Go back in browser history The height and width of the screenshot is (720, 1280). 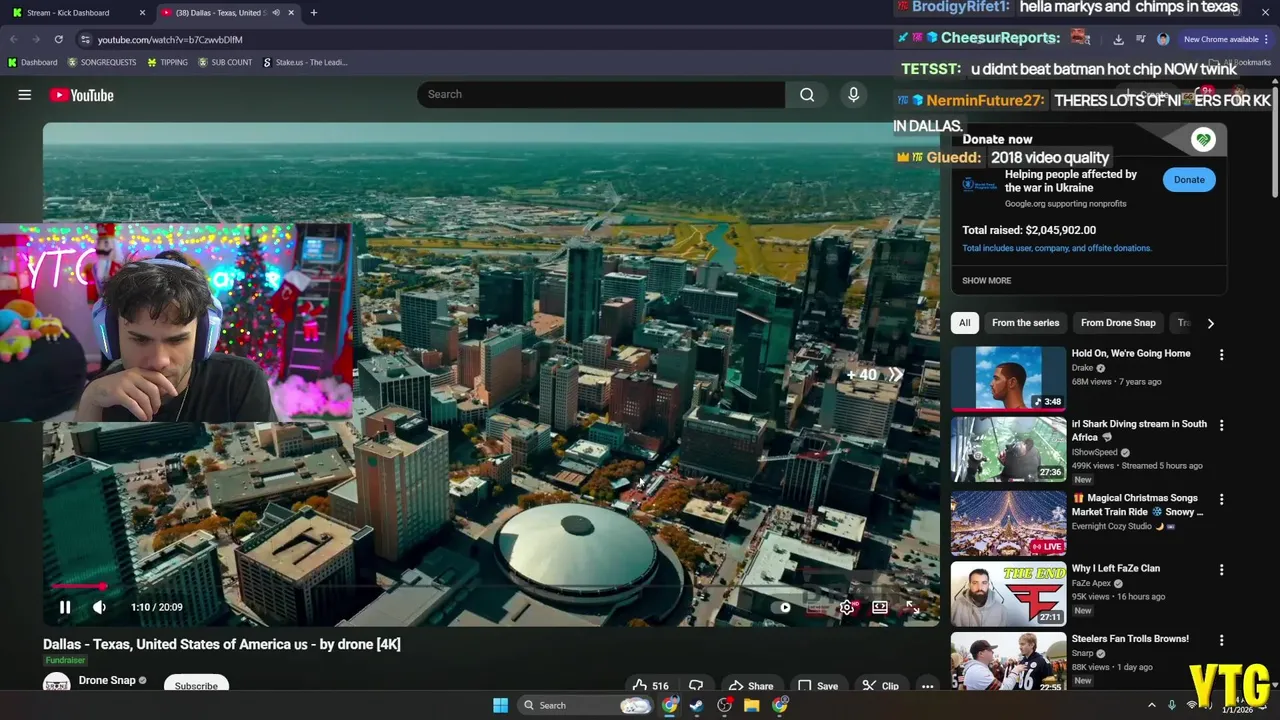[13, 39]
